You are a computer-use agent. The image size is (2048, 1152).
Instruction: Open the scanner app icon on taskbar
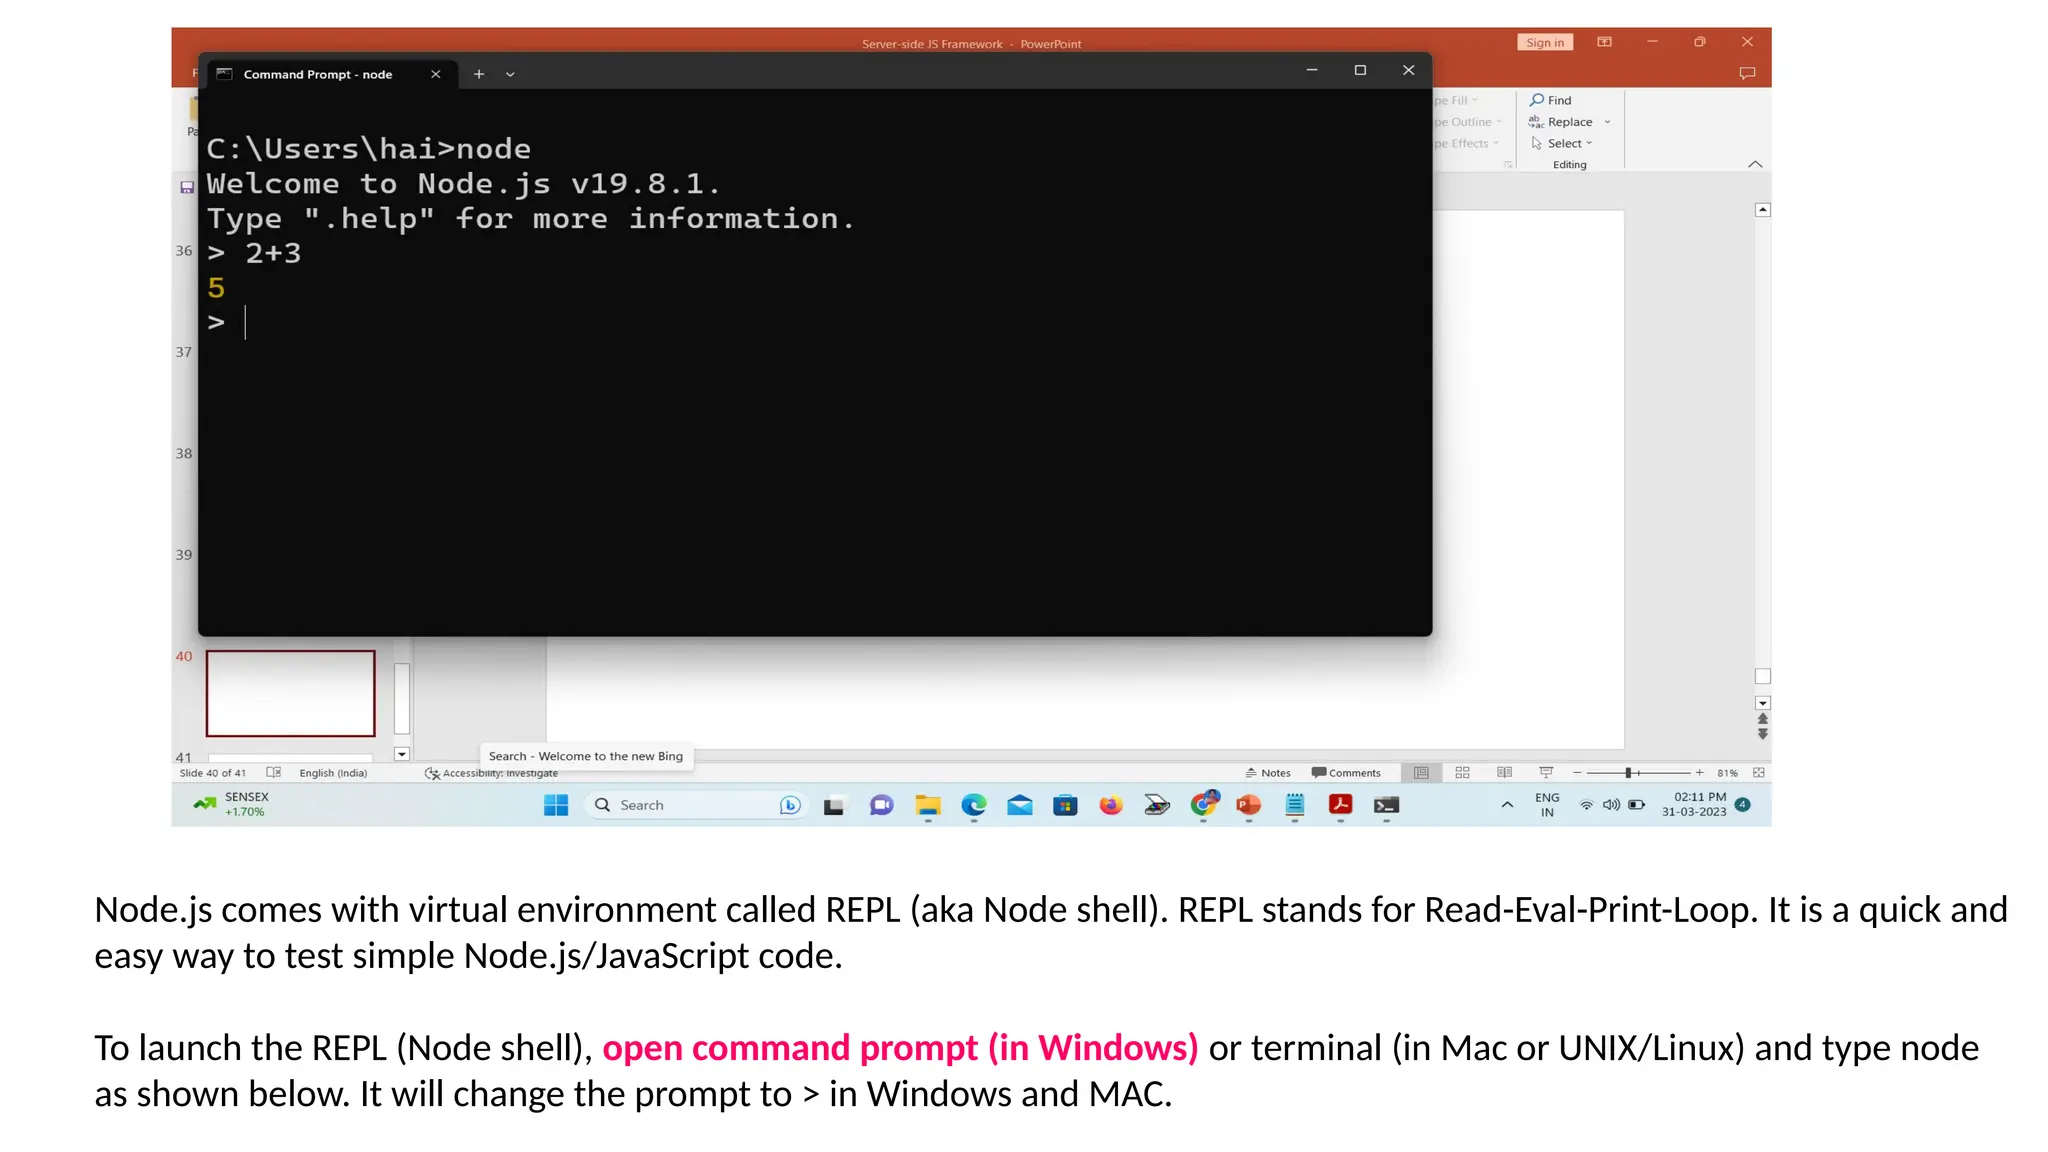pos(1157,805)
